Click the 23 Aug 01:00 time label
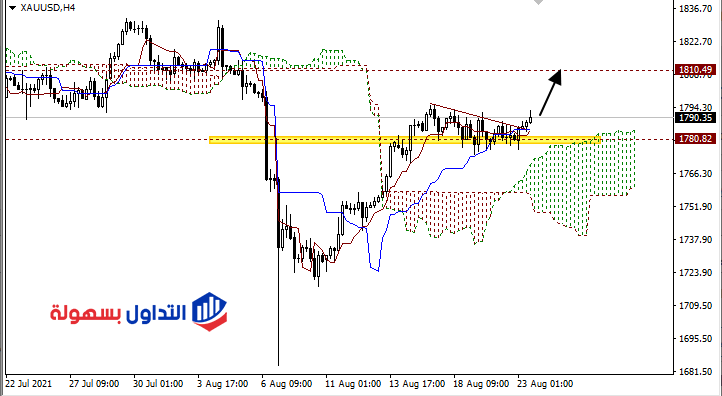This screenshot has height=396, width=722. coord(545,384)
